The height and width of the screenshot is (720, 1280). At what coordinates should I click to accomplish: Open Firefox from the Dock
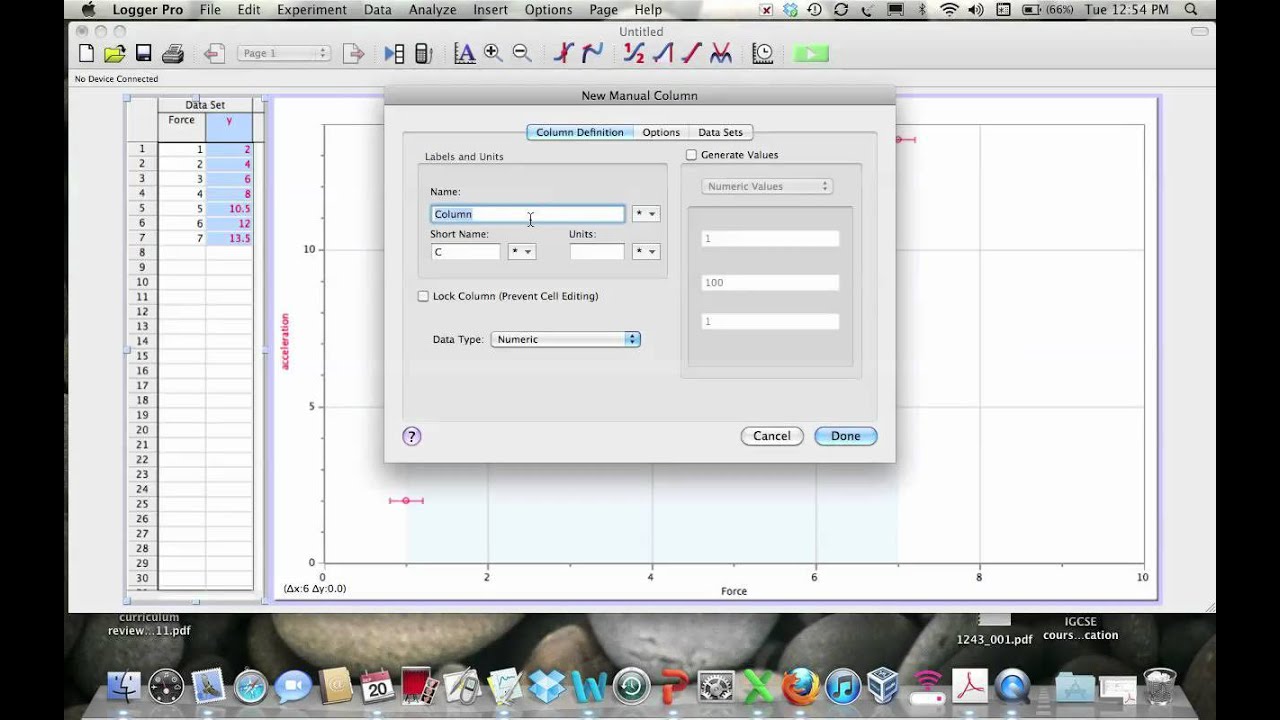[x=799, y=686]
